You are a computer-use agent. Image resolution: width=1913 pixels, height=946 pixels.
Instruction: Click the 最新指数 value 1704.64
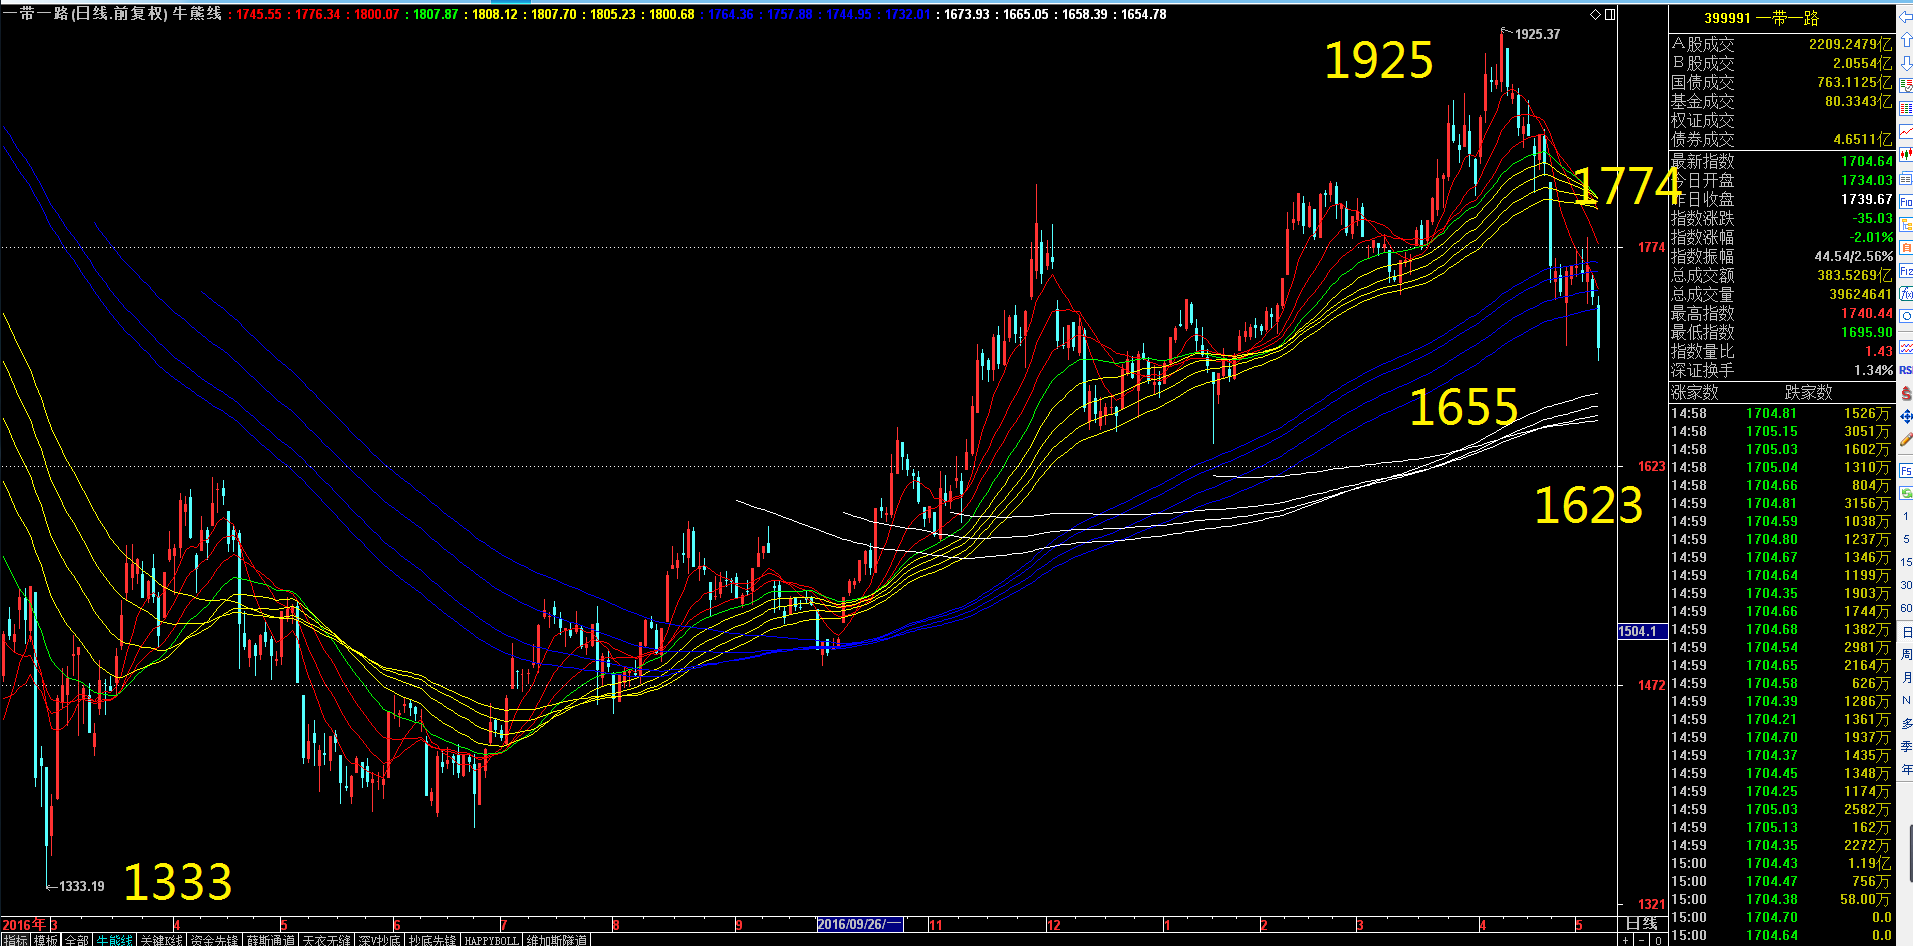1866,161
